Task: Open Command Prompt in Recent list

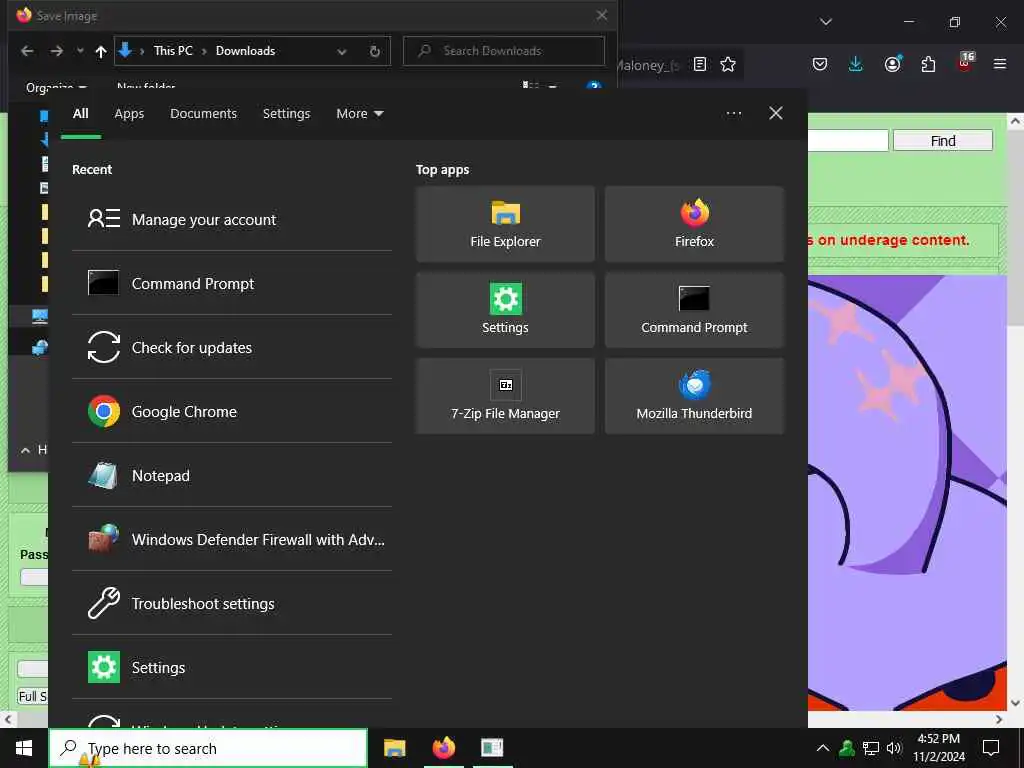Action: click(x=232, y=283)
